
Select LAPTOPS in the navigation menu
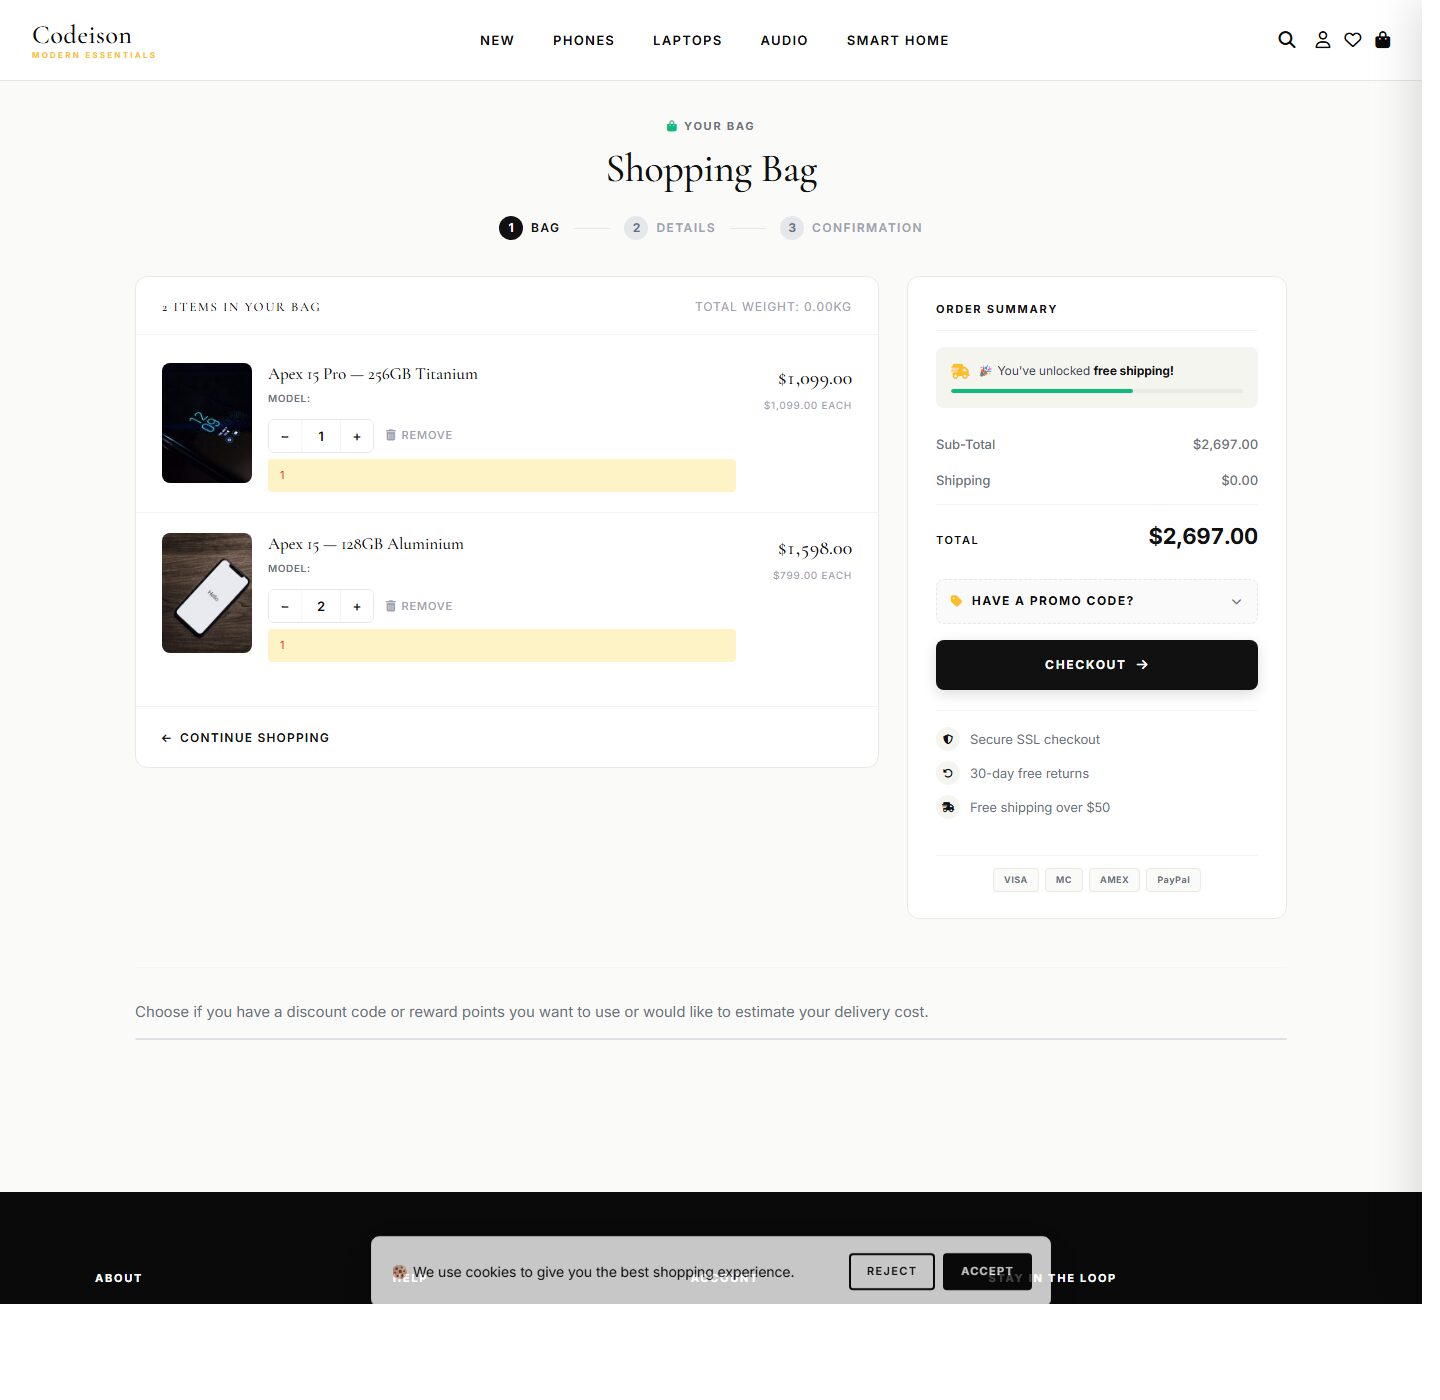687,40
